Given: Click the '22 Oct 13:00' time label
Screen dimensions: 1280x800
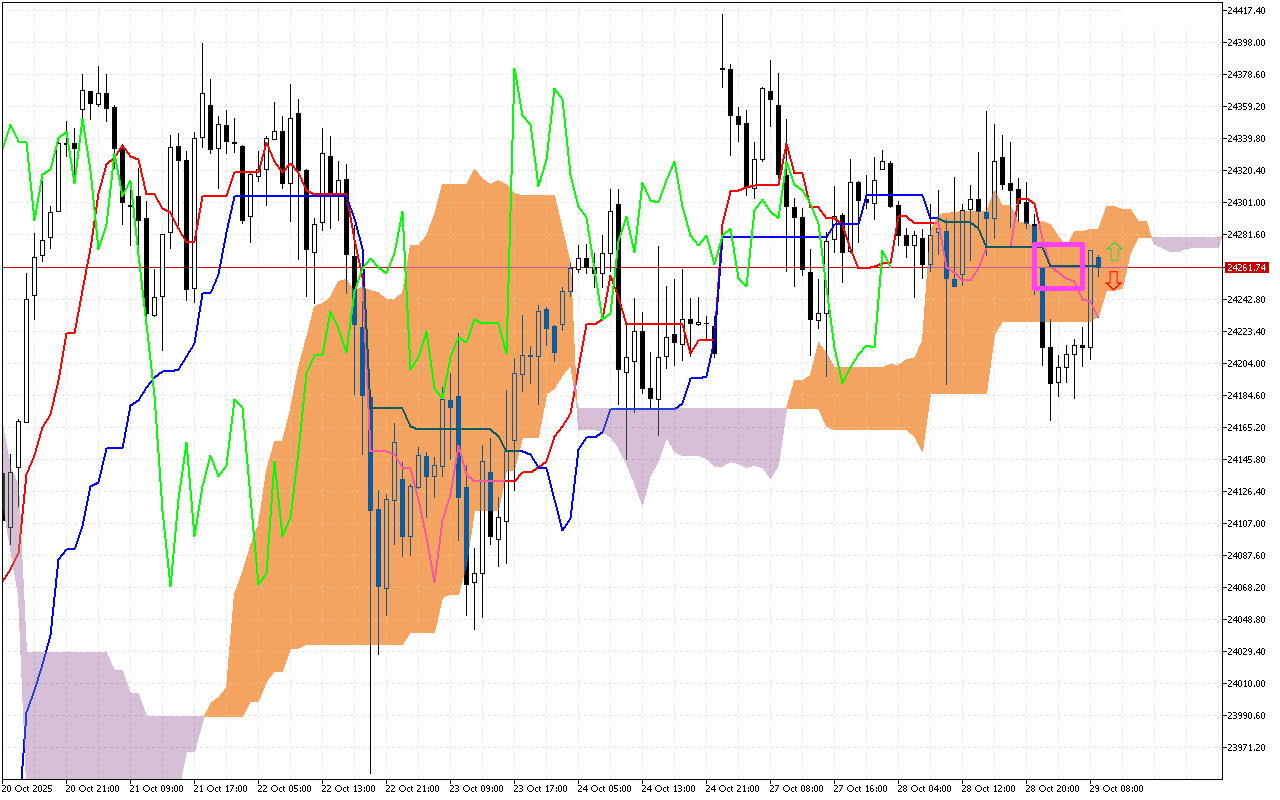Looking at the screenshot, I should 351,789.
